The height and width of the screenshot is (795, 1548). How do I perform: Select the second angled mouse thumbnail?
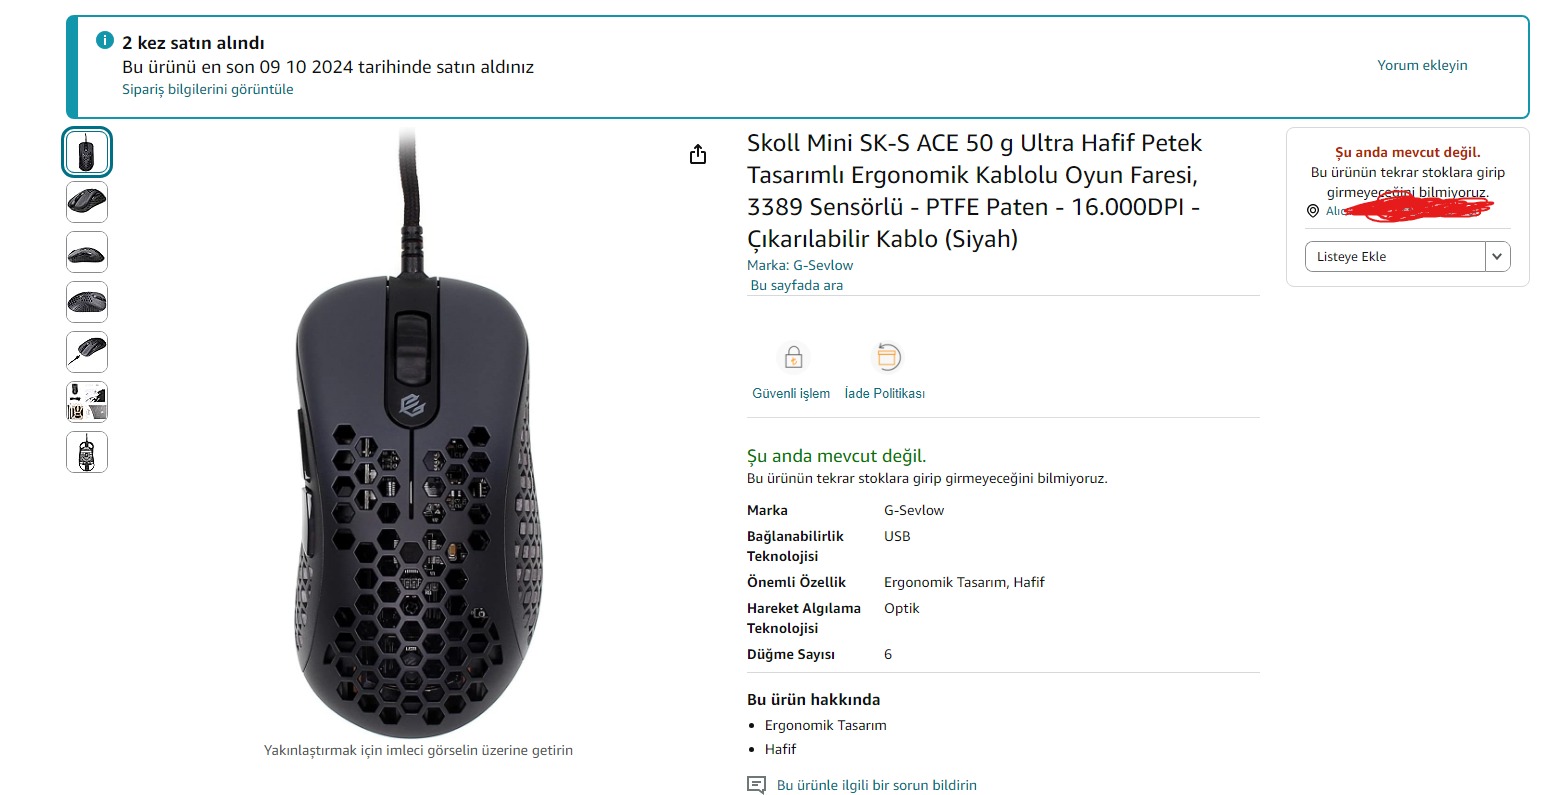[87, 202]
